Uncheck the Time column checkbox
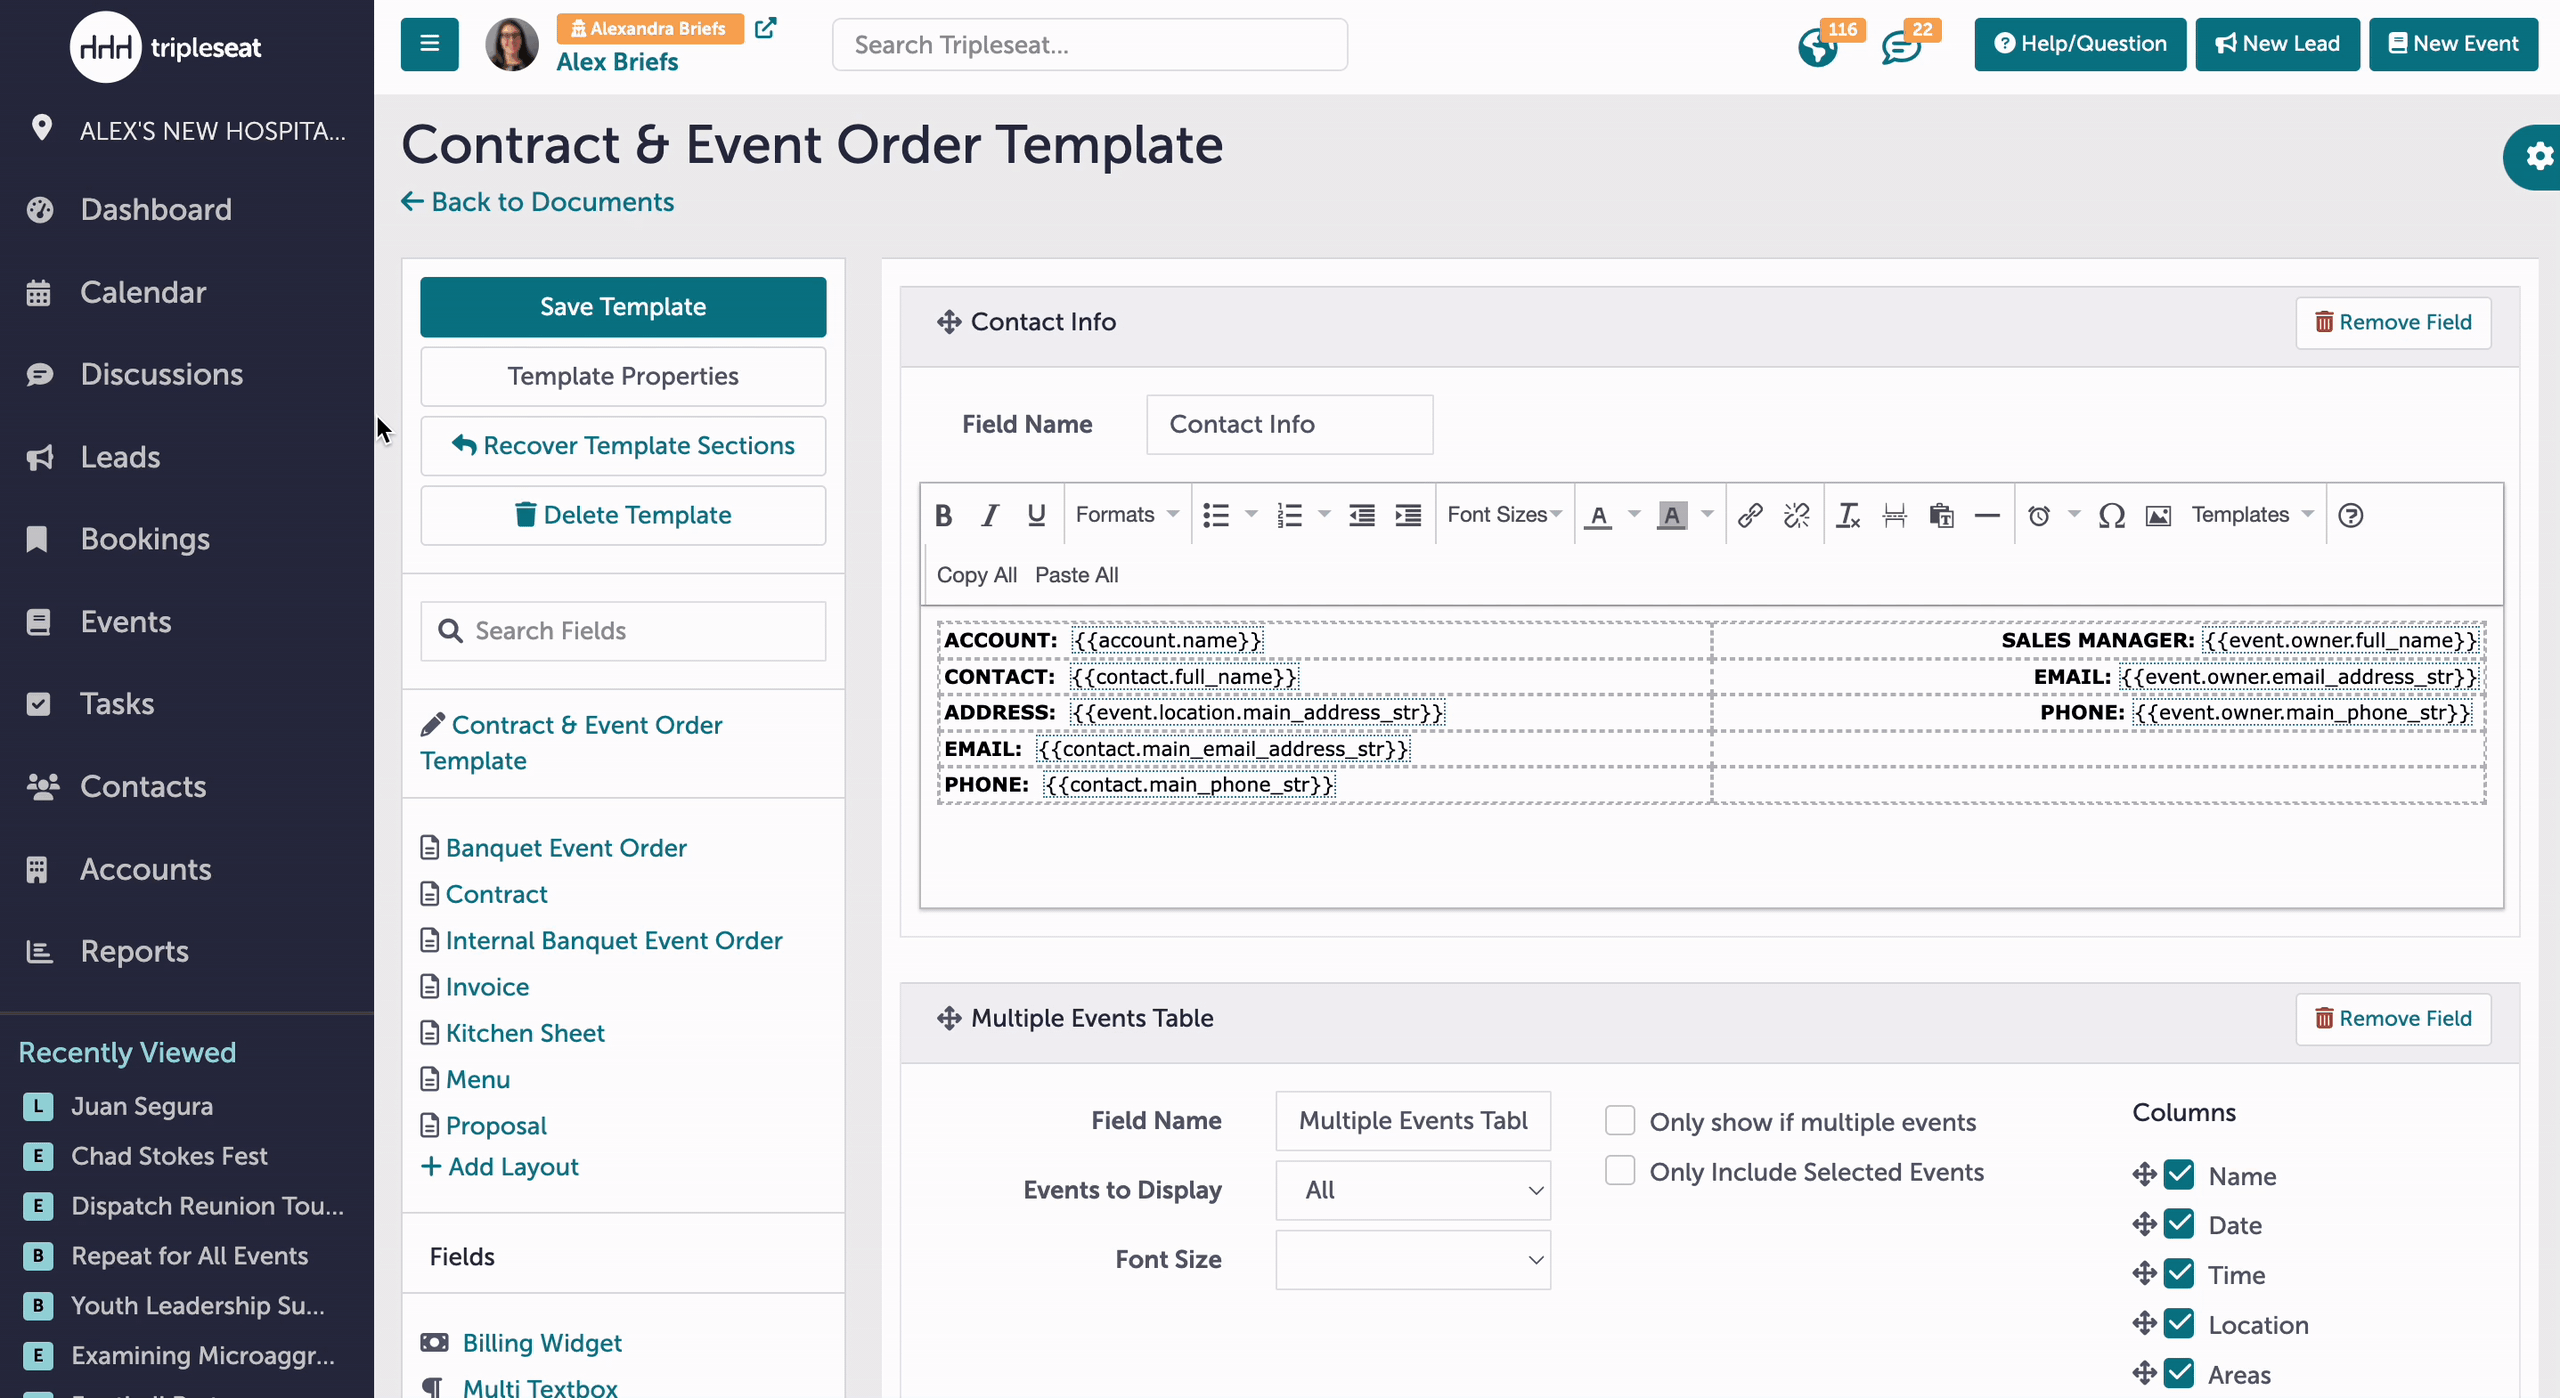This screenshot has width=2560, height=1398. click(x=2179, y=1274)
